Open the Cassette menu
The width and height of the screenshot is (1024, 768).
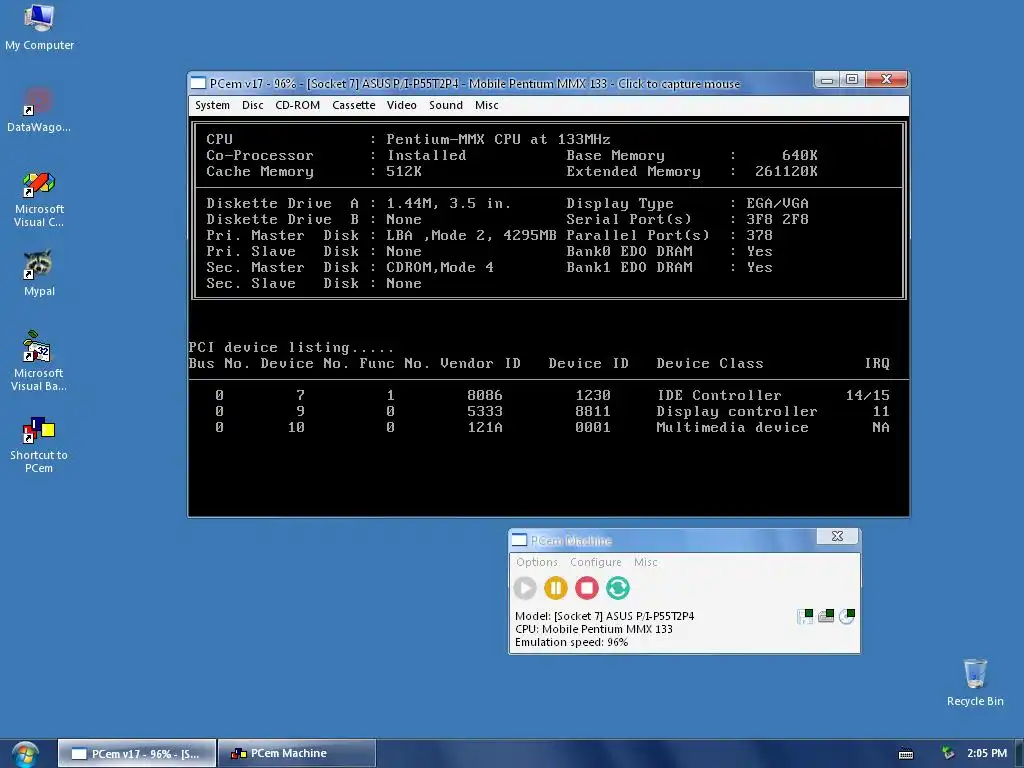click(x=353, y=105)
